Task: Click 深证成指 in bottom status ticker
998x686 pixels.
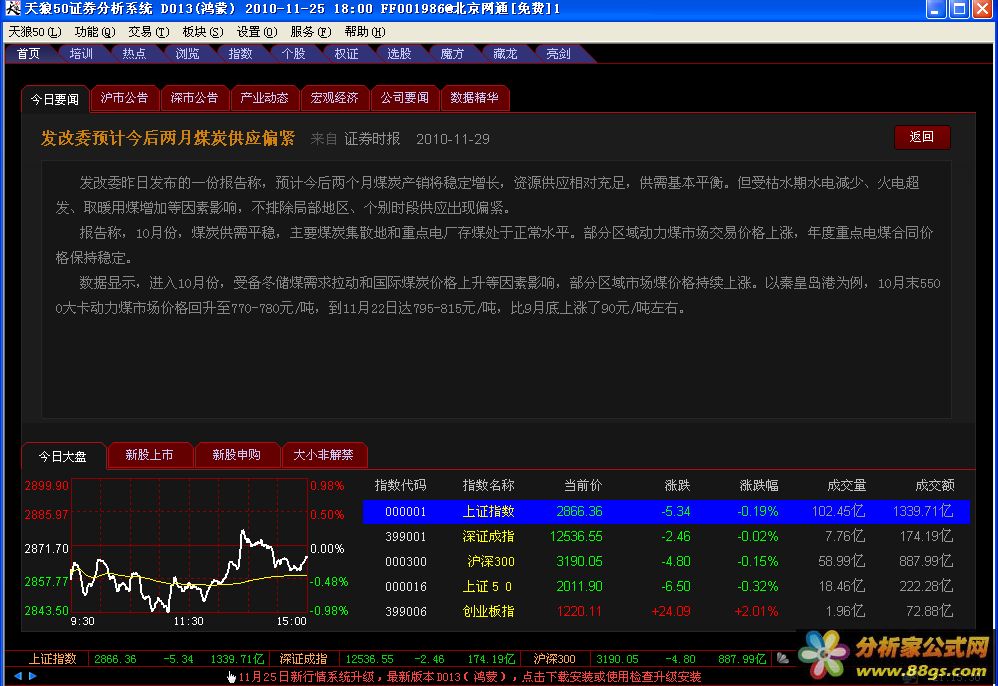Action: point(303,659)
